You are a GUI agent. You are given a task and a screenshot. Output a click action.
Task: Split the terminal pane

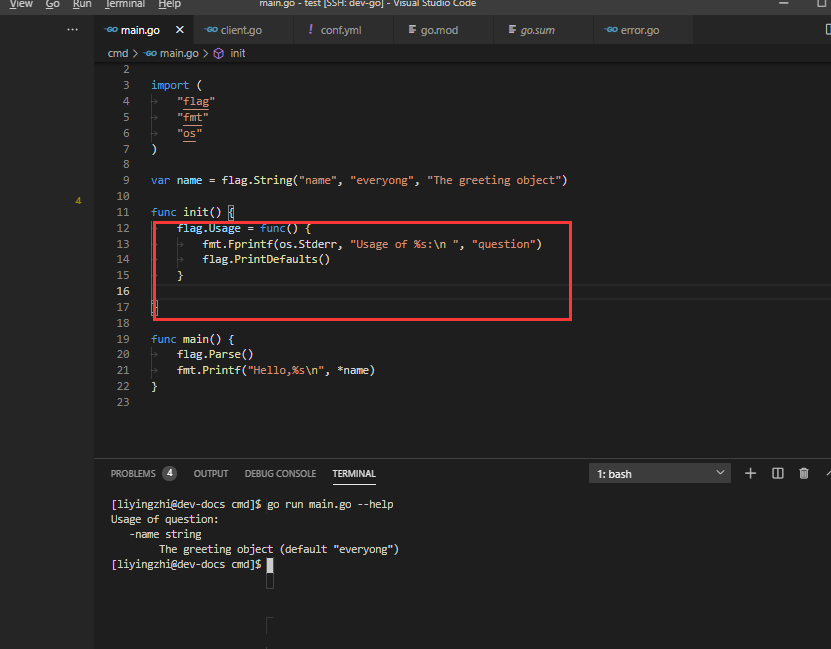(x=777, y=473)
